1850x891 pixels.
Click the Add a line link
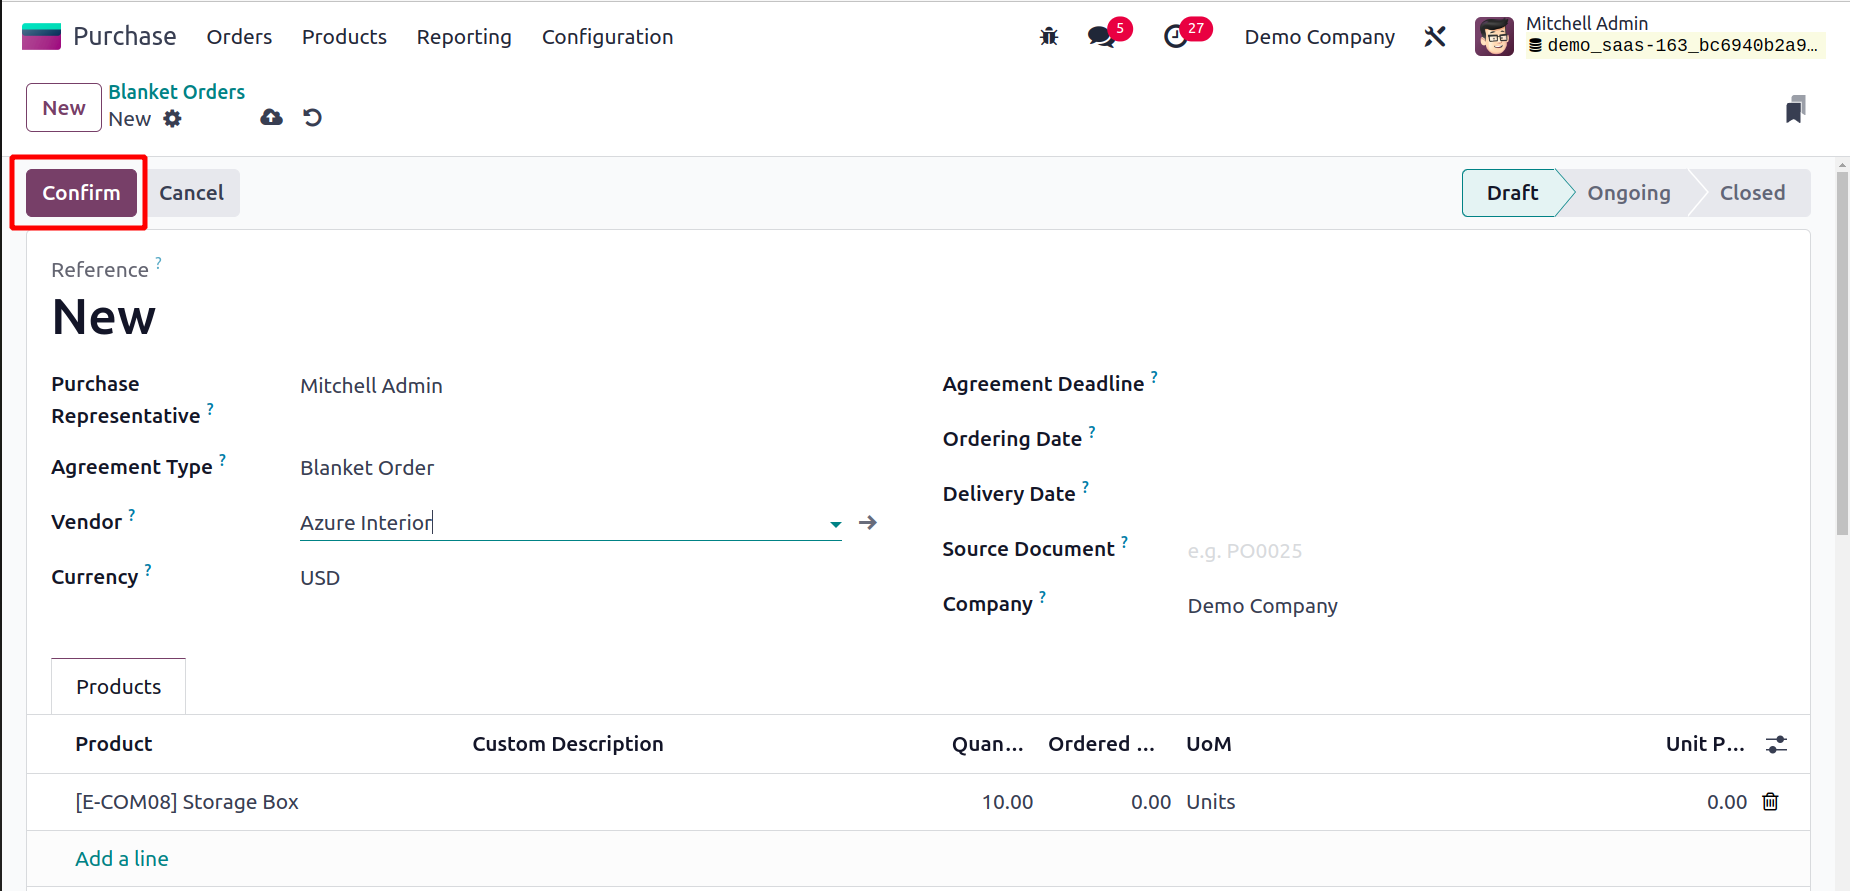coord(122,859)
